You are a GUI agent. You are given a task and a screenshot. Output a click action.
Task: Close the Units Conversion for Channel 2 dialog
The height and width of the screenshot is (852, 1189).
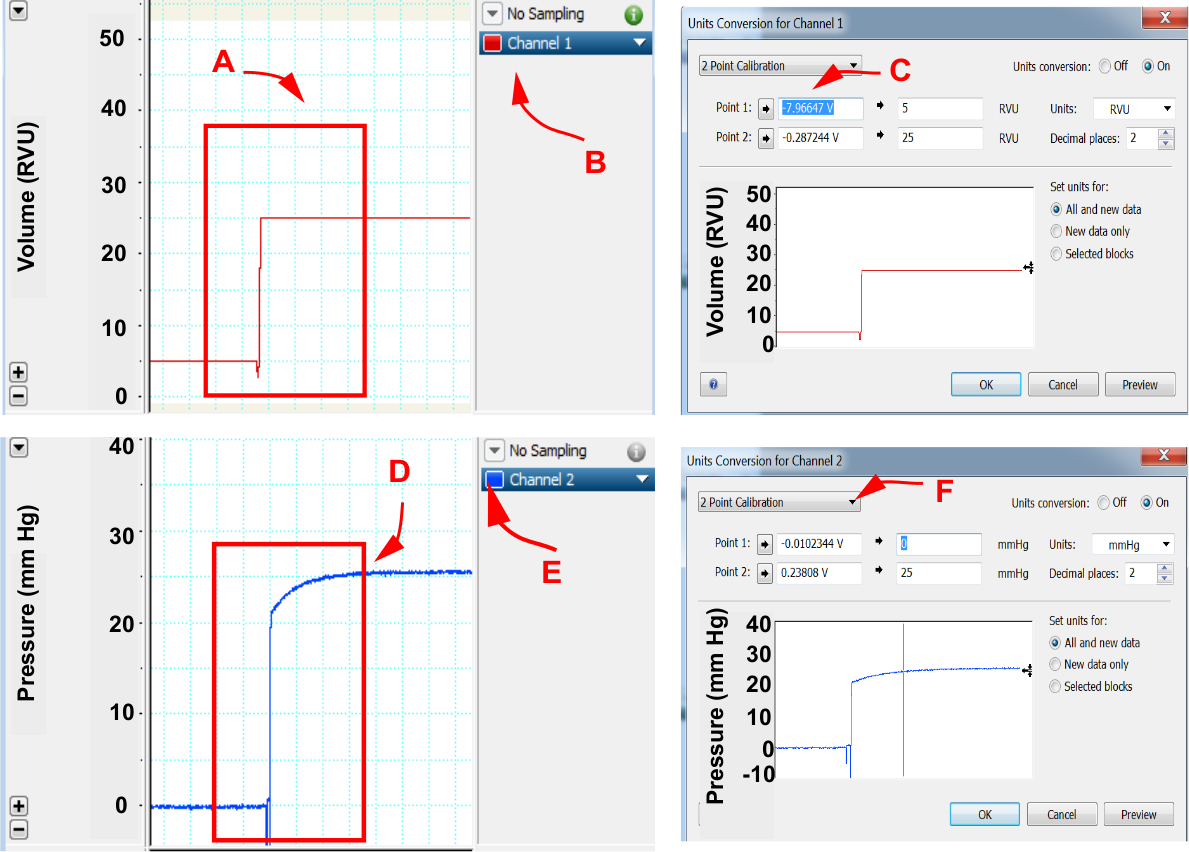pos(1163,455)
